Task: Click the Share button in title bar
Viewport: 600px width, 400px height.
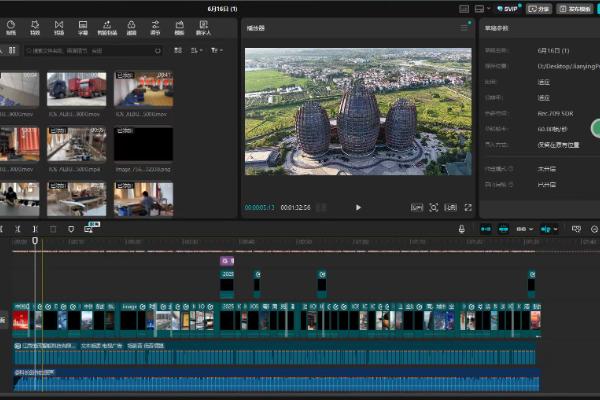Action: (x=540, y=8)
